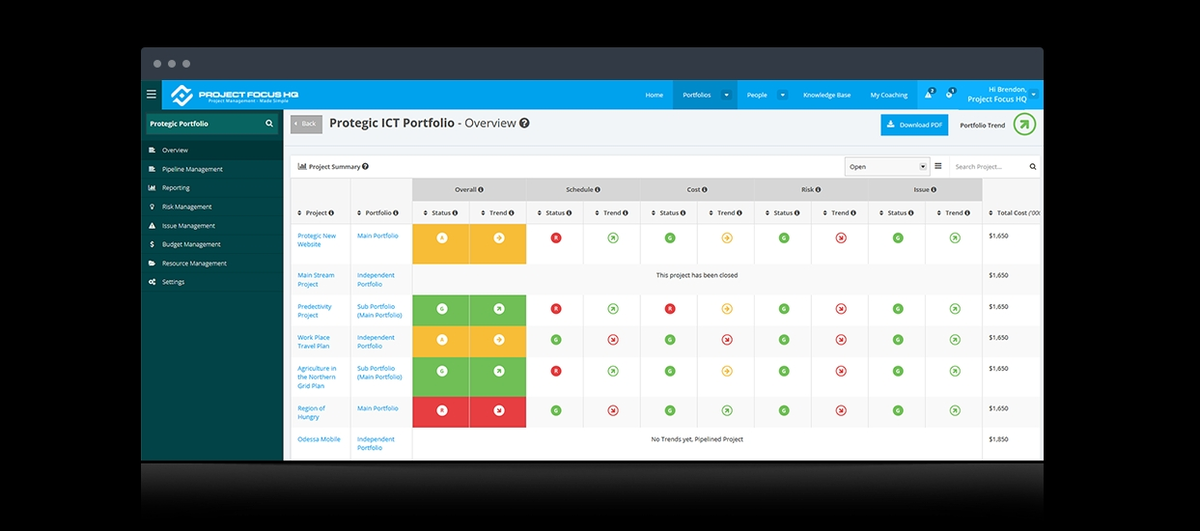Open the user account dropdown arrow
The height and width of the screenshot is (531, 1200).
(1034, 95)
